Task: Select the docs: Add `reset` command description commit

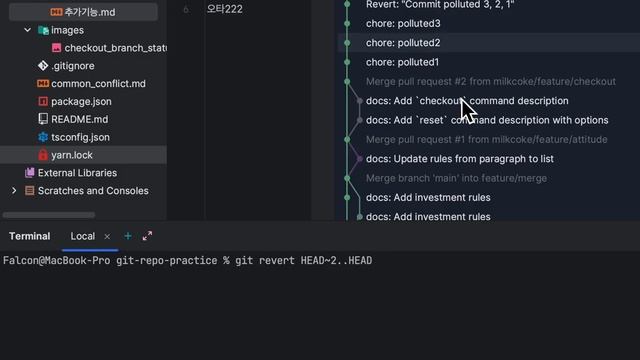Action: pos(487,120)
